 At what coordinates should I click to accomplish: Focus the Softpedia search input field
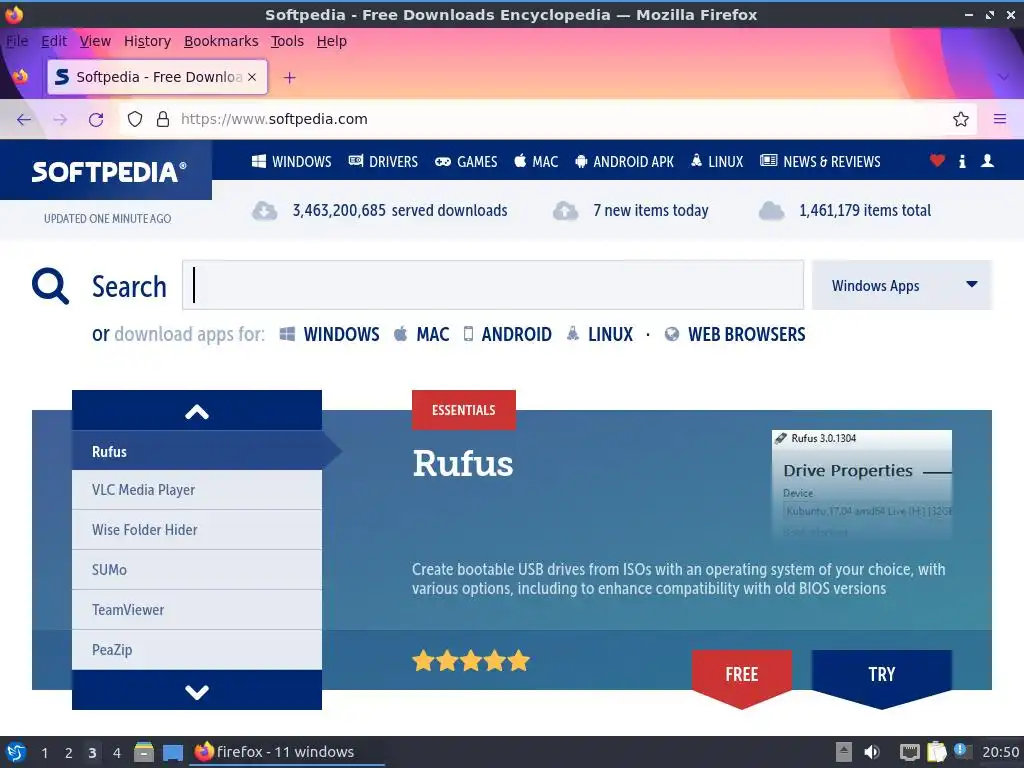click(x=493, y=285)
